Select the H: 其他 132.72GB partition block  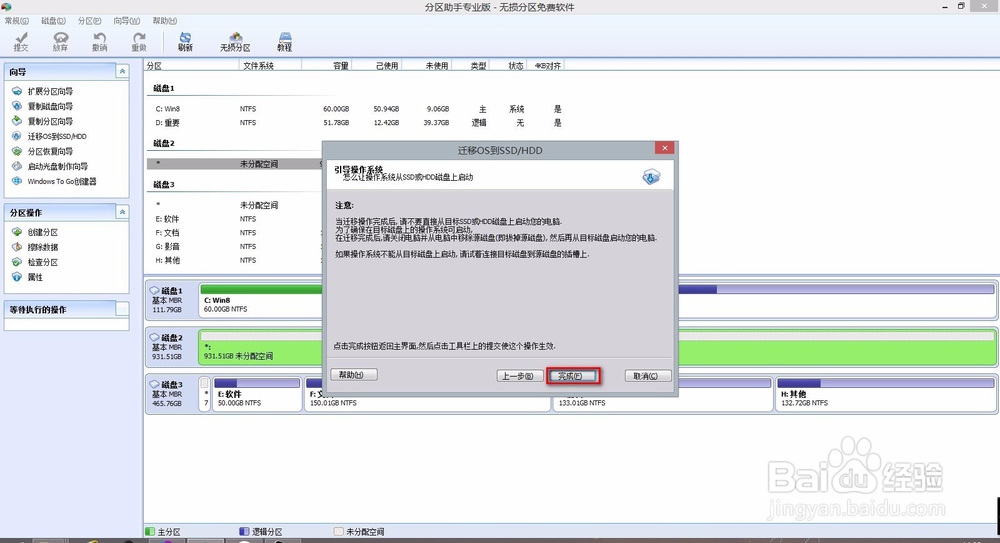point(886,394)
